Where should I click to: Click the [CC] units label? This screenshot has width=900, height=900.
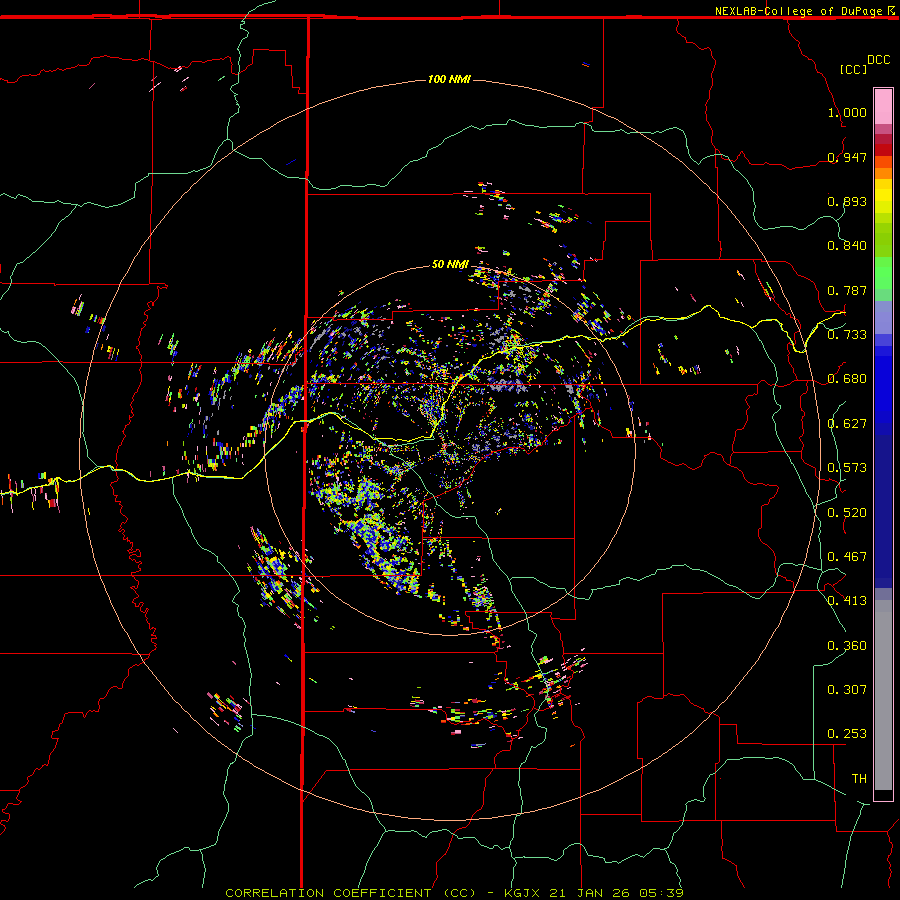(x=853, y=69)
